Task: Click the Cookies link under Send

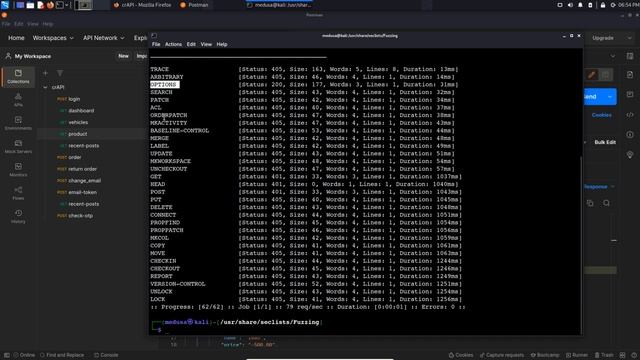Action: click(602, 115)
